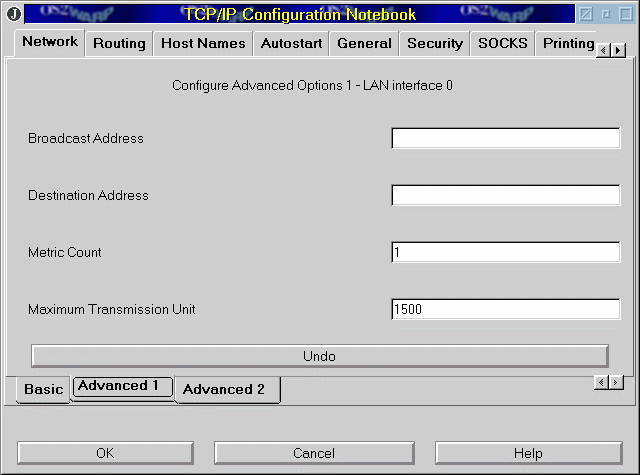Click the Broadcast Address label
Screen dimensions: 640x475
(x=86, y=138)
